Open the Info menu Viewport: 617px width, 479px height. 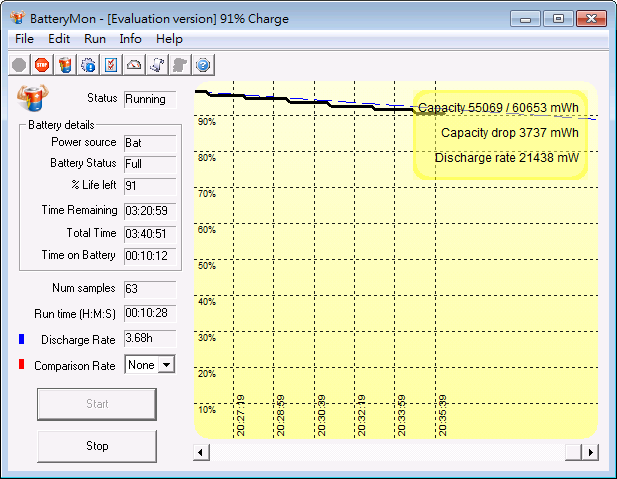(x=130, y=39)
